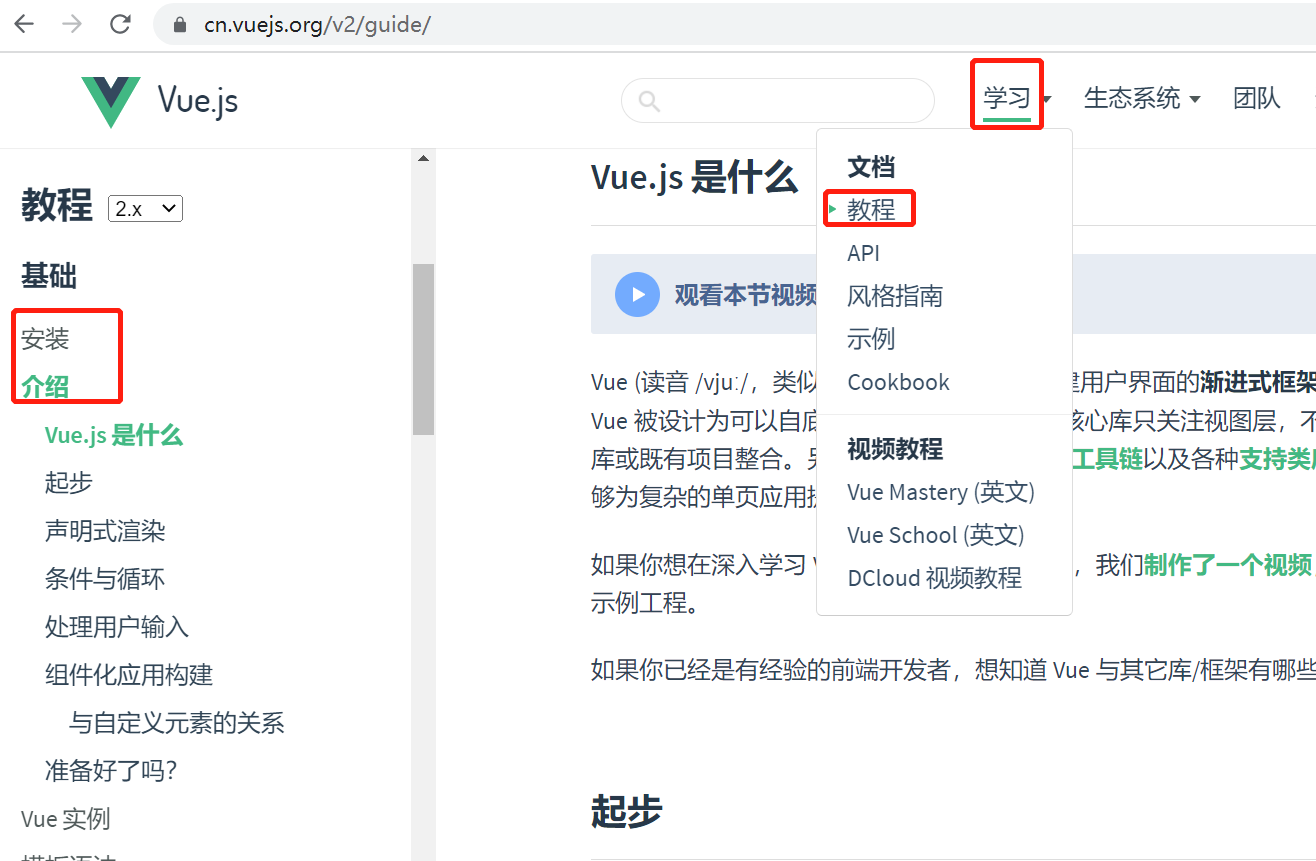This screenshot has height=861, width=1316.
Task: Open 风格指南 from the menu
Action: pyautogui.click(x=895, y=296)
